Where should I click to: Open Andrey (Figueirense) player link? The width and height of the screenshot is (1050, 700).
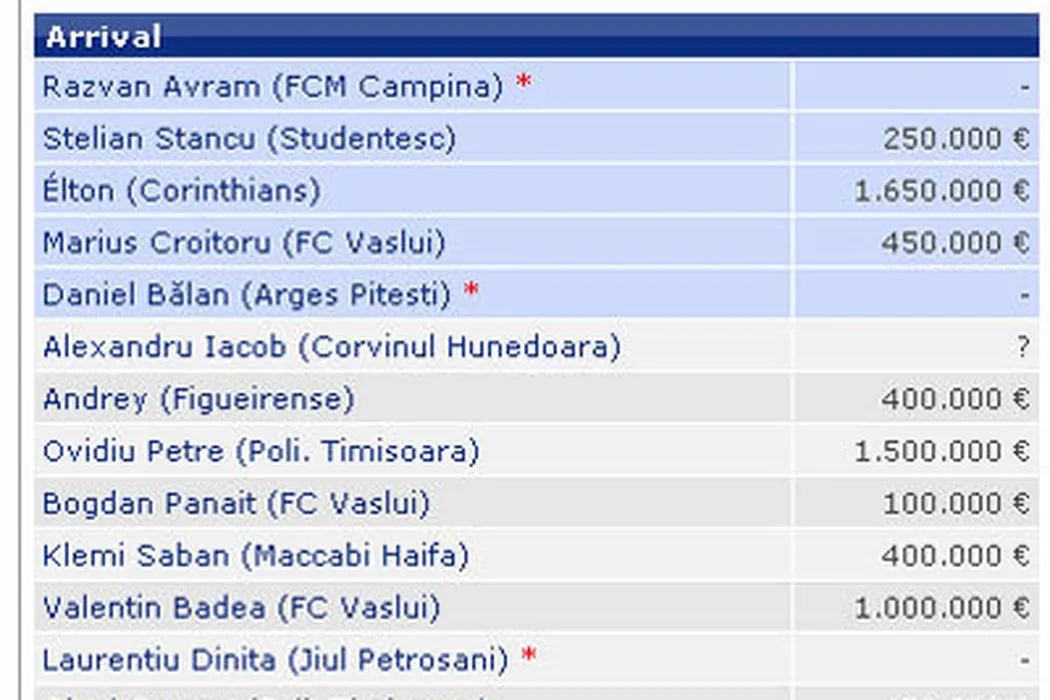pos(198,400)
